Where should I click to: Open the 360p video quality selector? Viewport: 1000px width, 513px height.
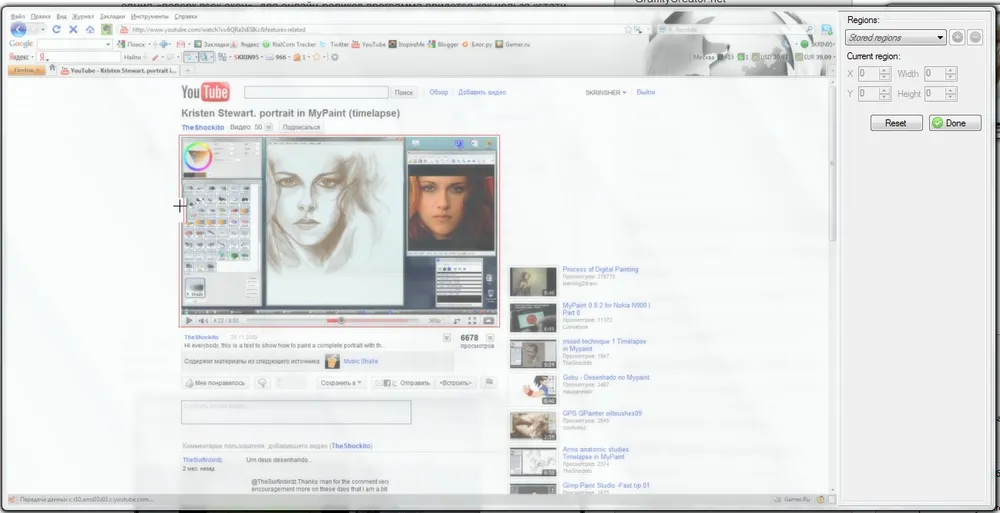pos(434,321)
